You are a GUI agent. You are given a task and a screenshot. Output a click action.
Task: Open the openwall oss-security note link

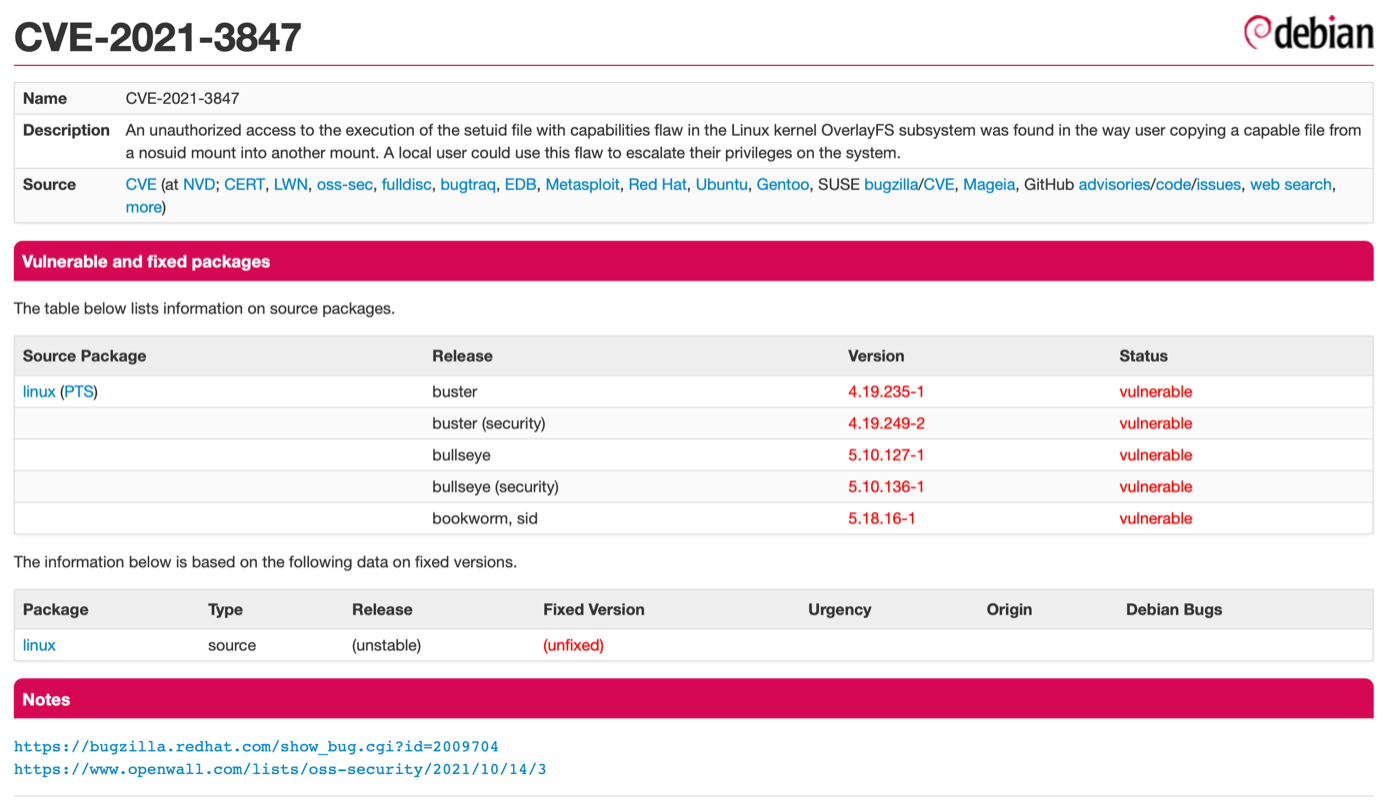click(280, 769)
